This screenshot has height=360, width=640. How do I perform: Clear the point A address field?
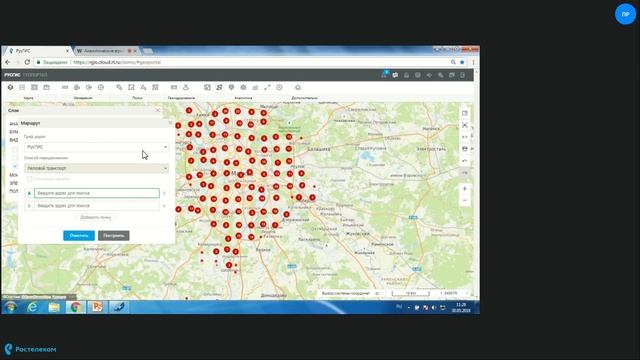(164, 193)
